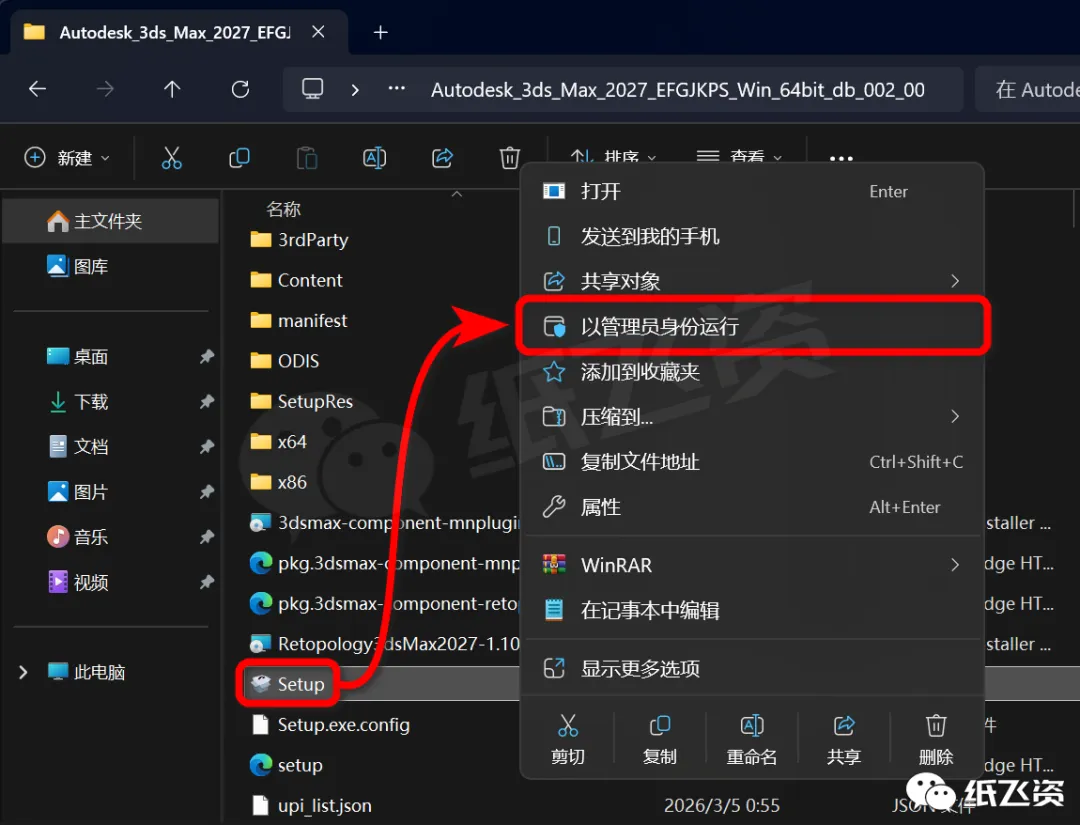1080x825 pixels.
Task: Close the Autodesk_3ds_Max_2027 tab
Action: 318,32
